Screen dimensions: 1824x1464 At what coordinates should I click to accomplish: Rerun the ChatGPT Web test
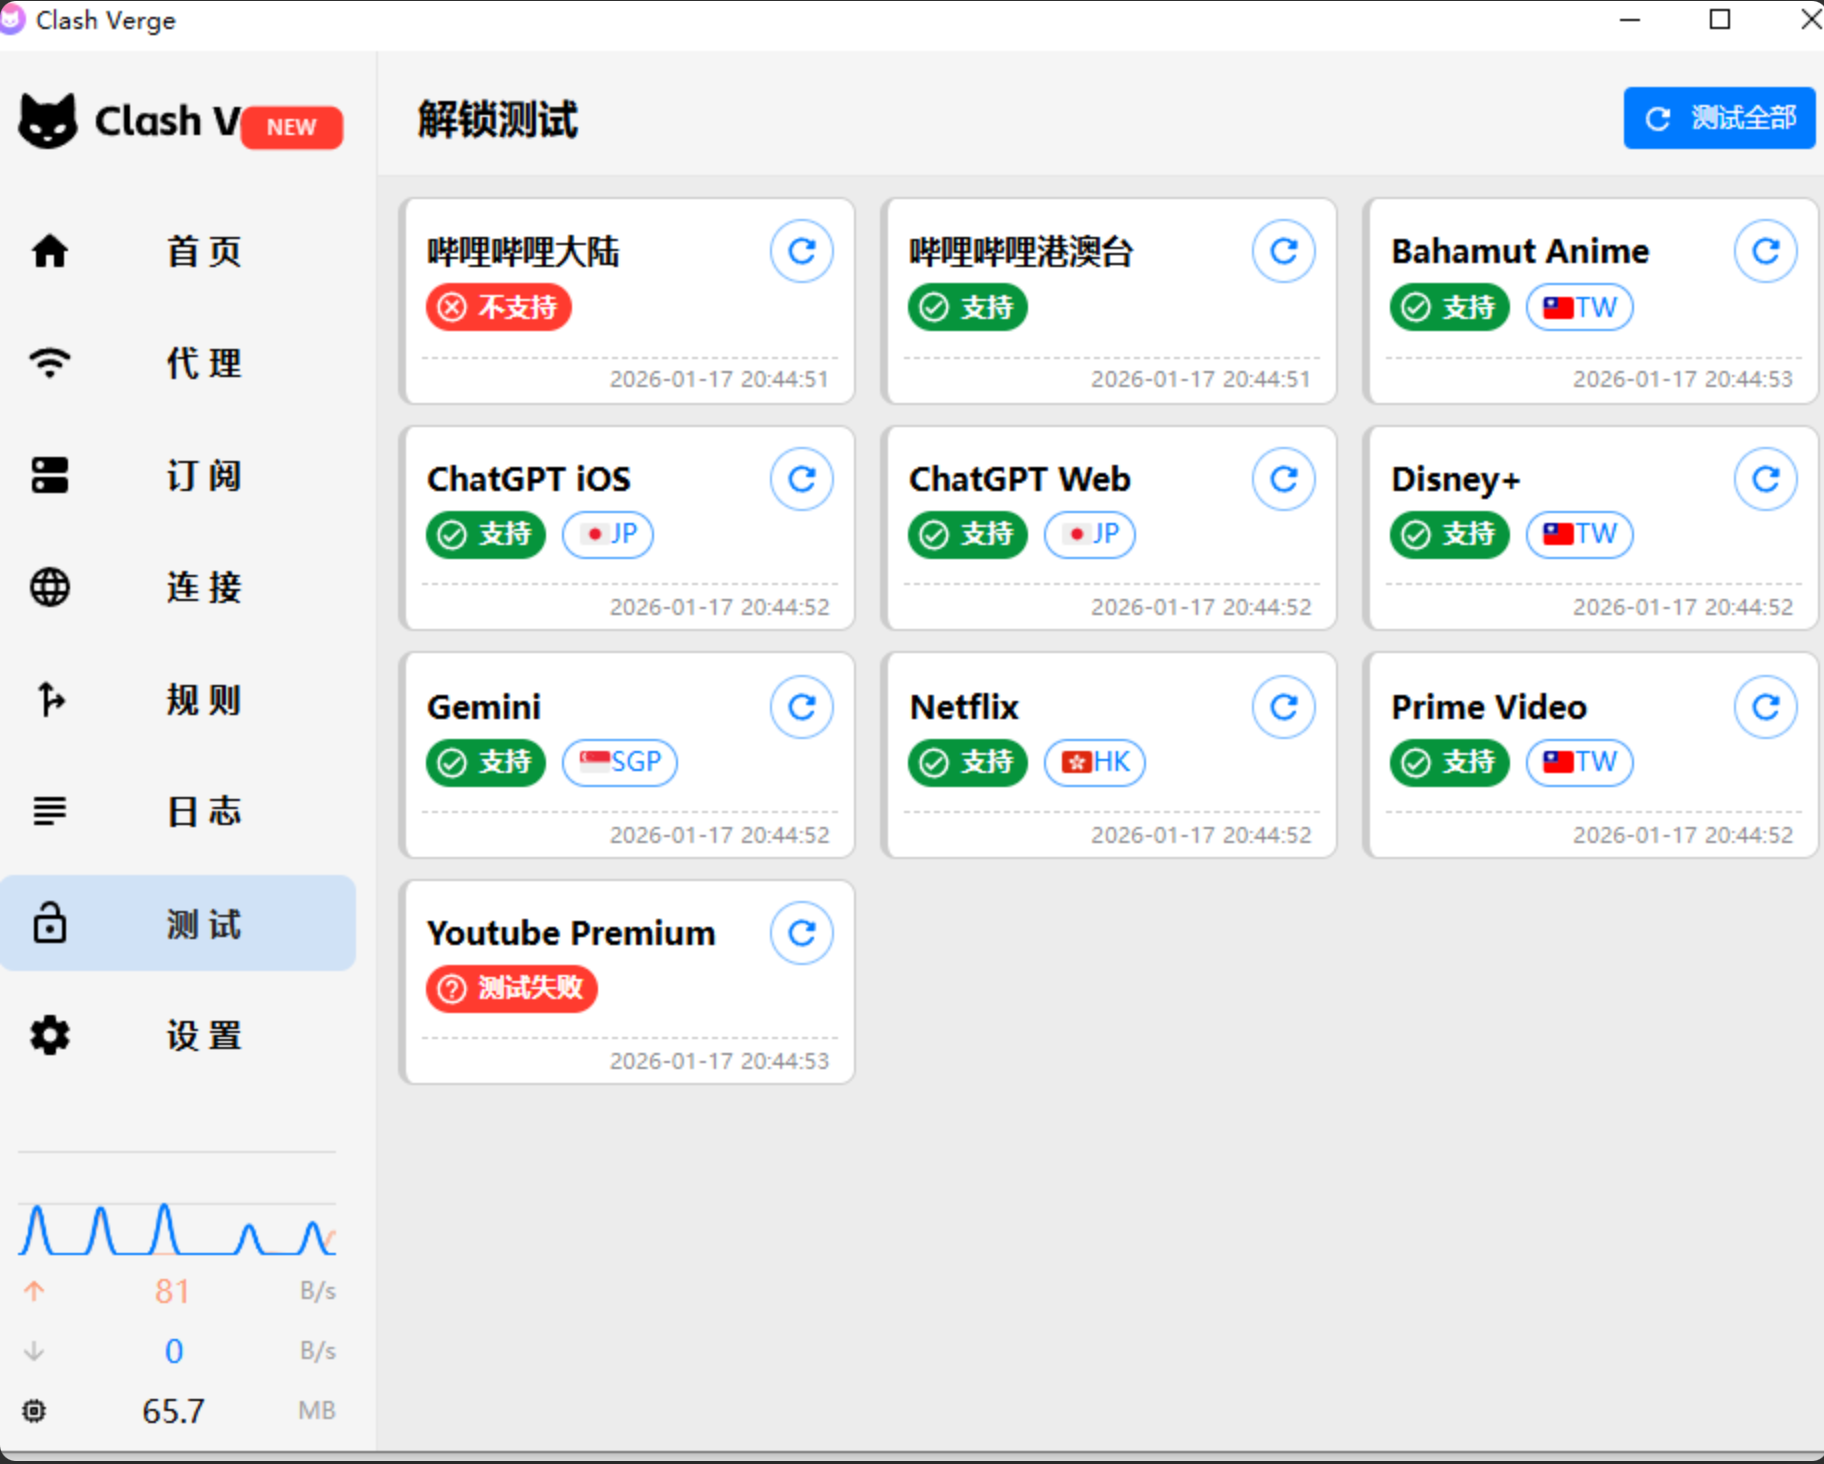point(1283,479)
